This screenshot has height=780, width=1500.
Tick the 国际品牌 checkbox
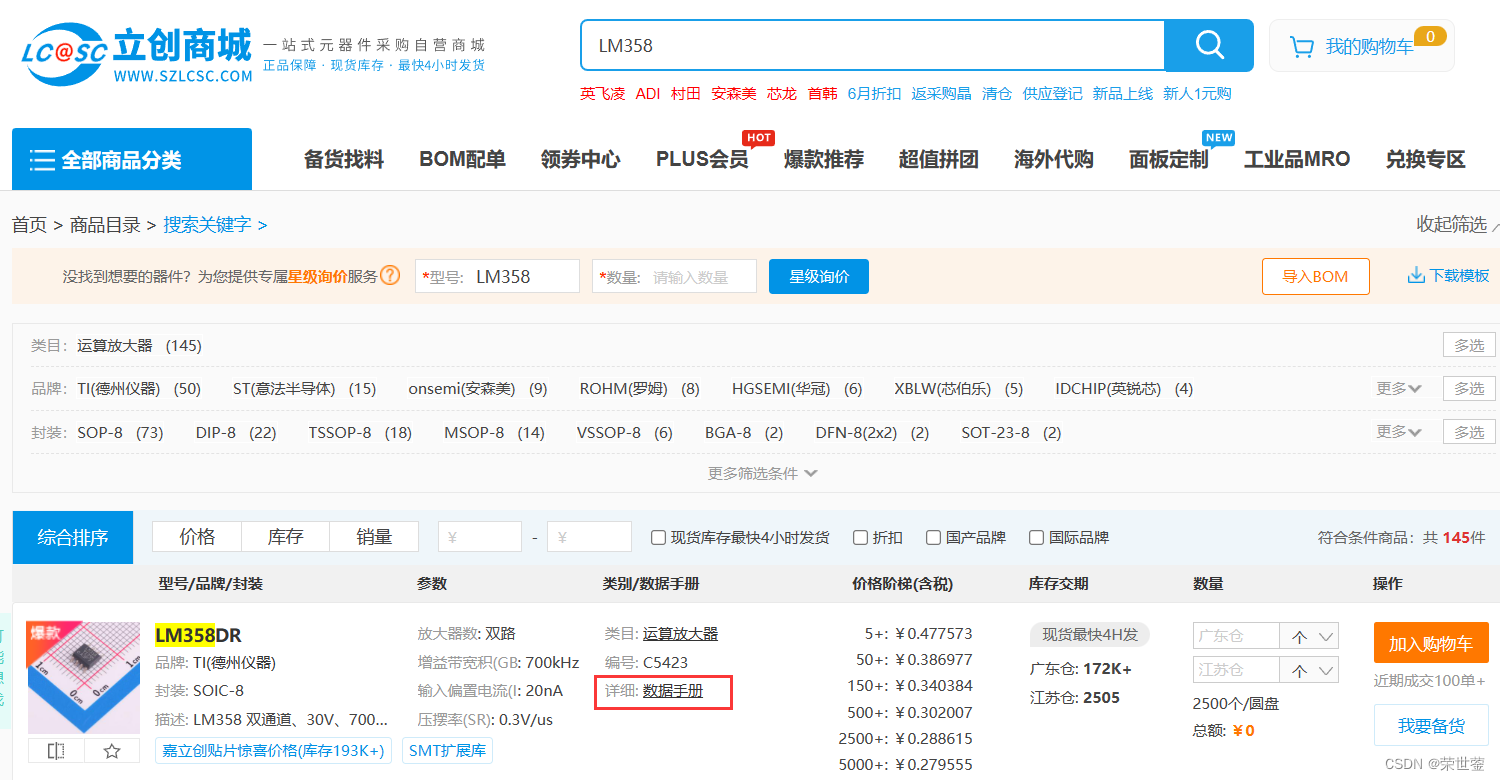(1036, 538)
